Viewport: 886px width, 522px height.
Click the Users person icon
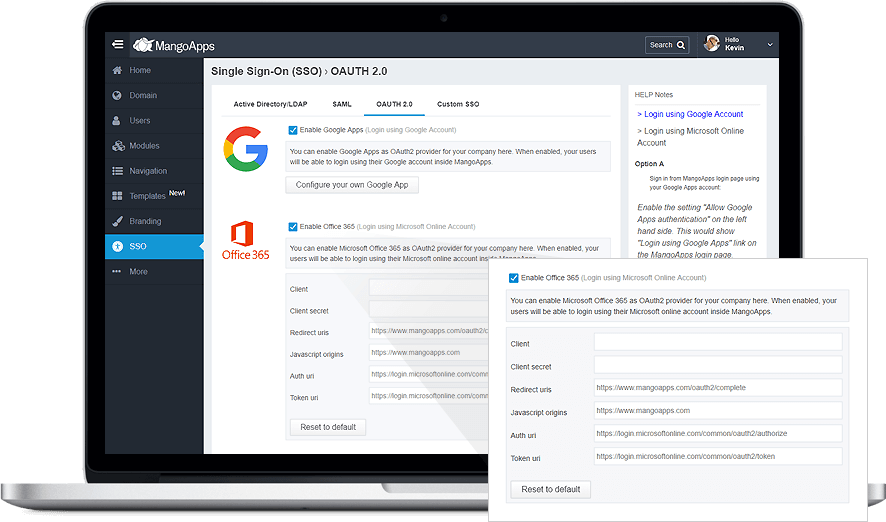(116, 120)
